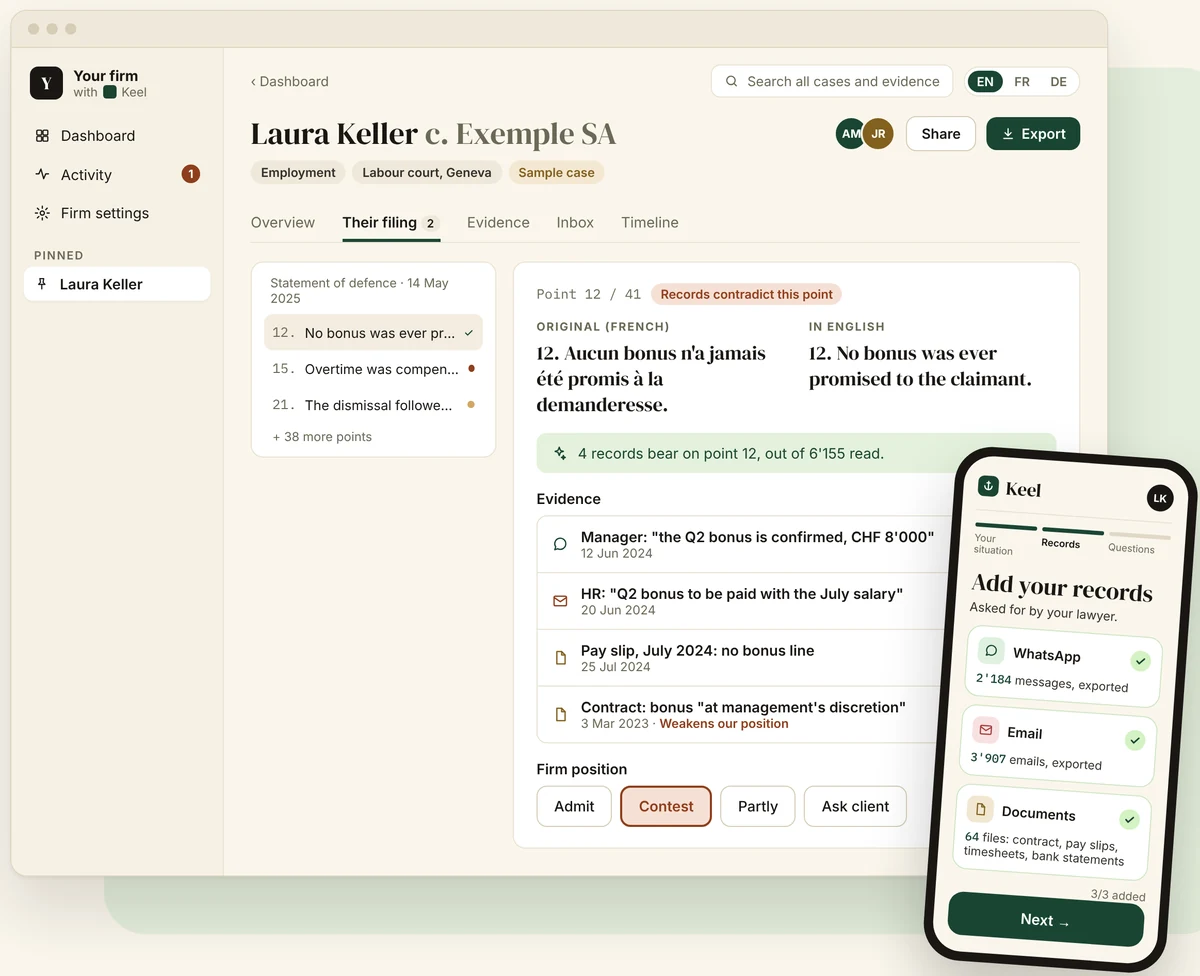Click the envelope icon on HR evidence row
The height and width of the screenshot is (976, 1200).
click(560, 601)
